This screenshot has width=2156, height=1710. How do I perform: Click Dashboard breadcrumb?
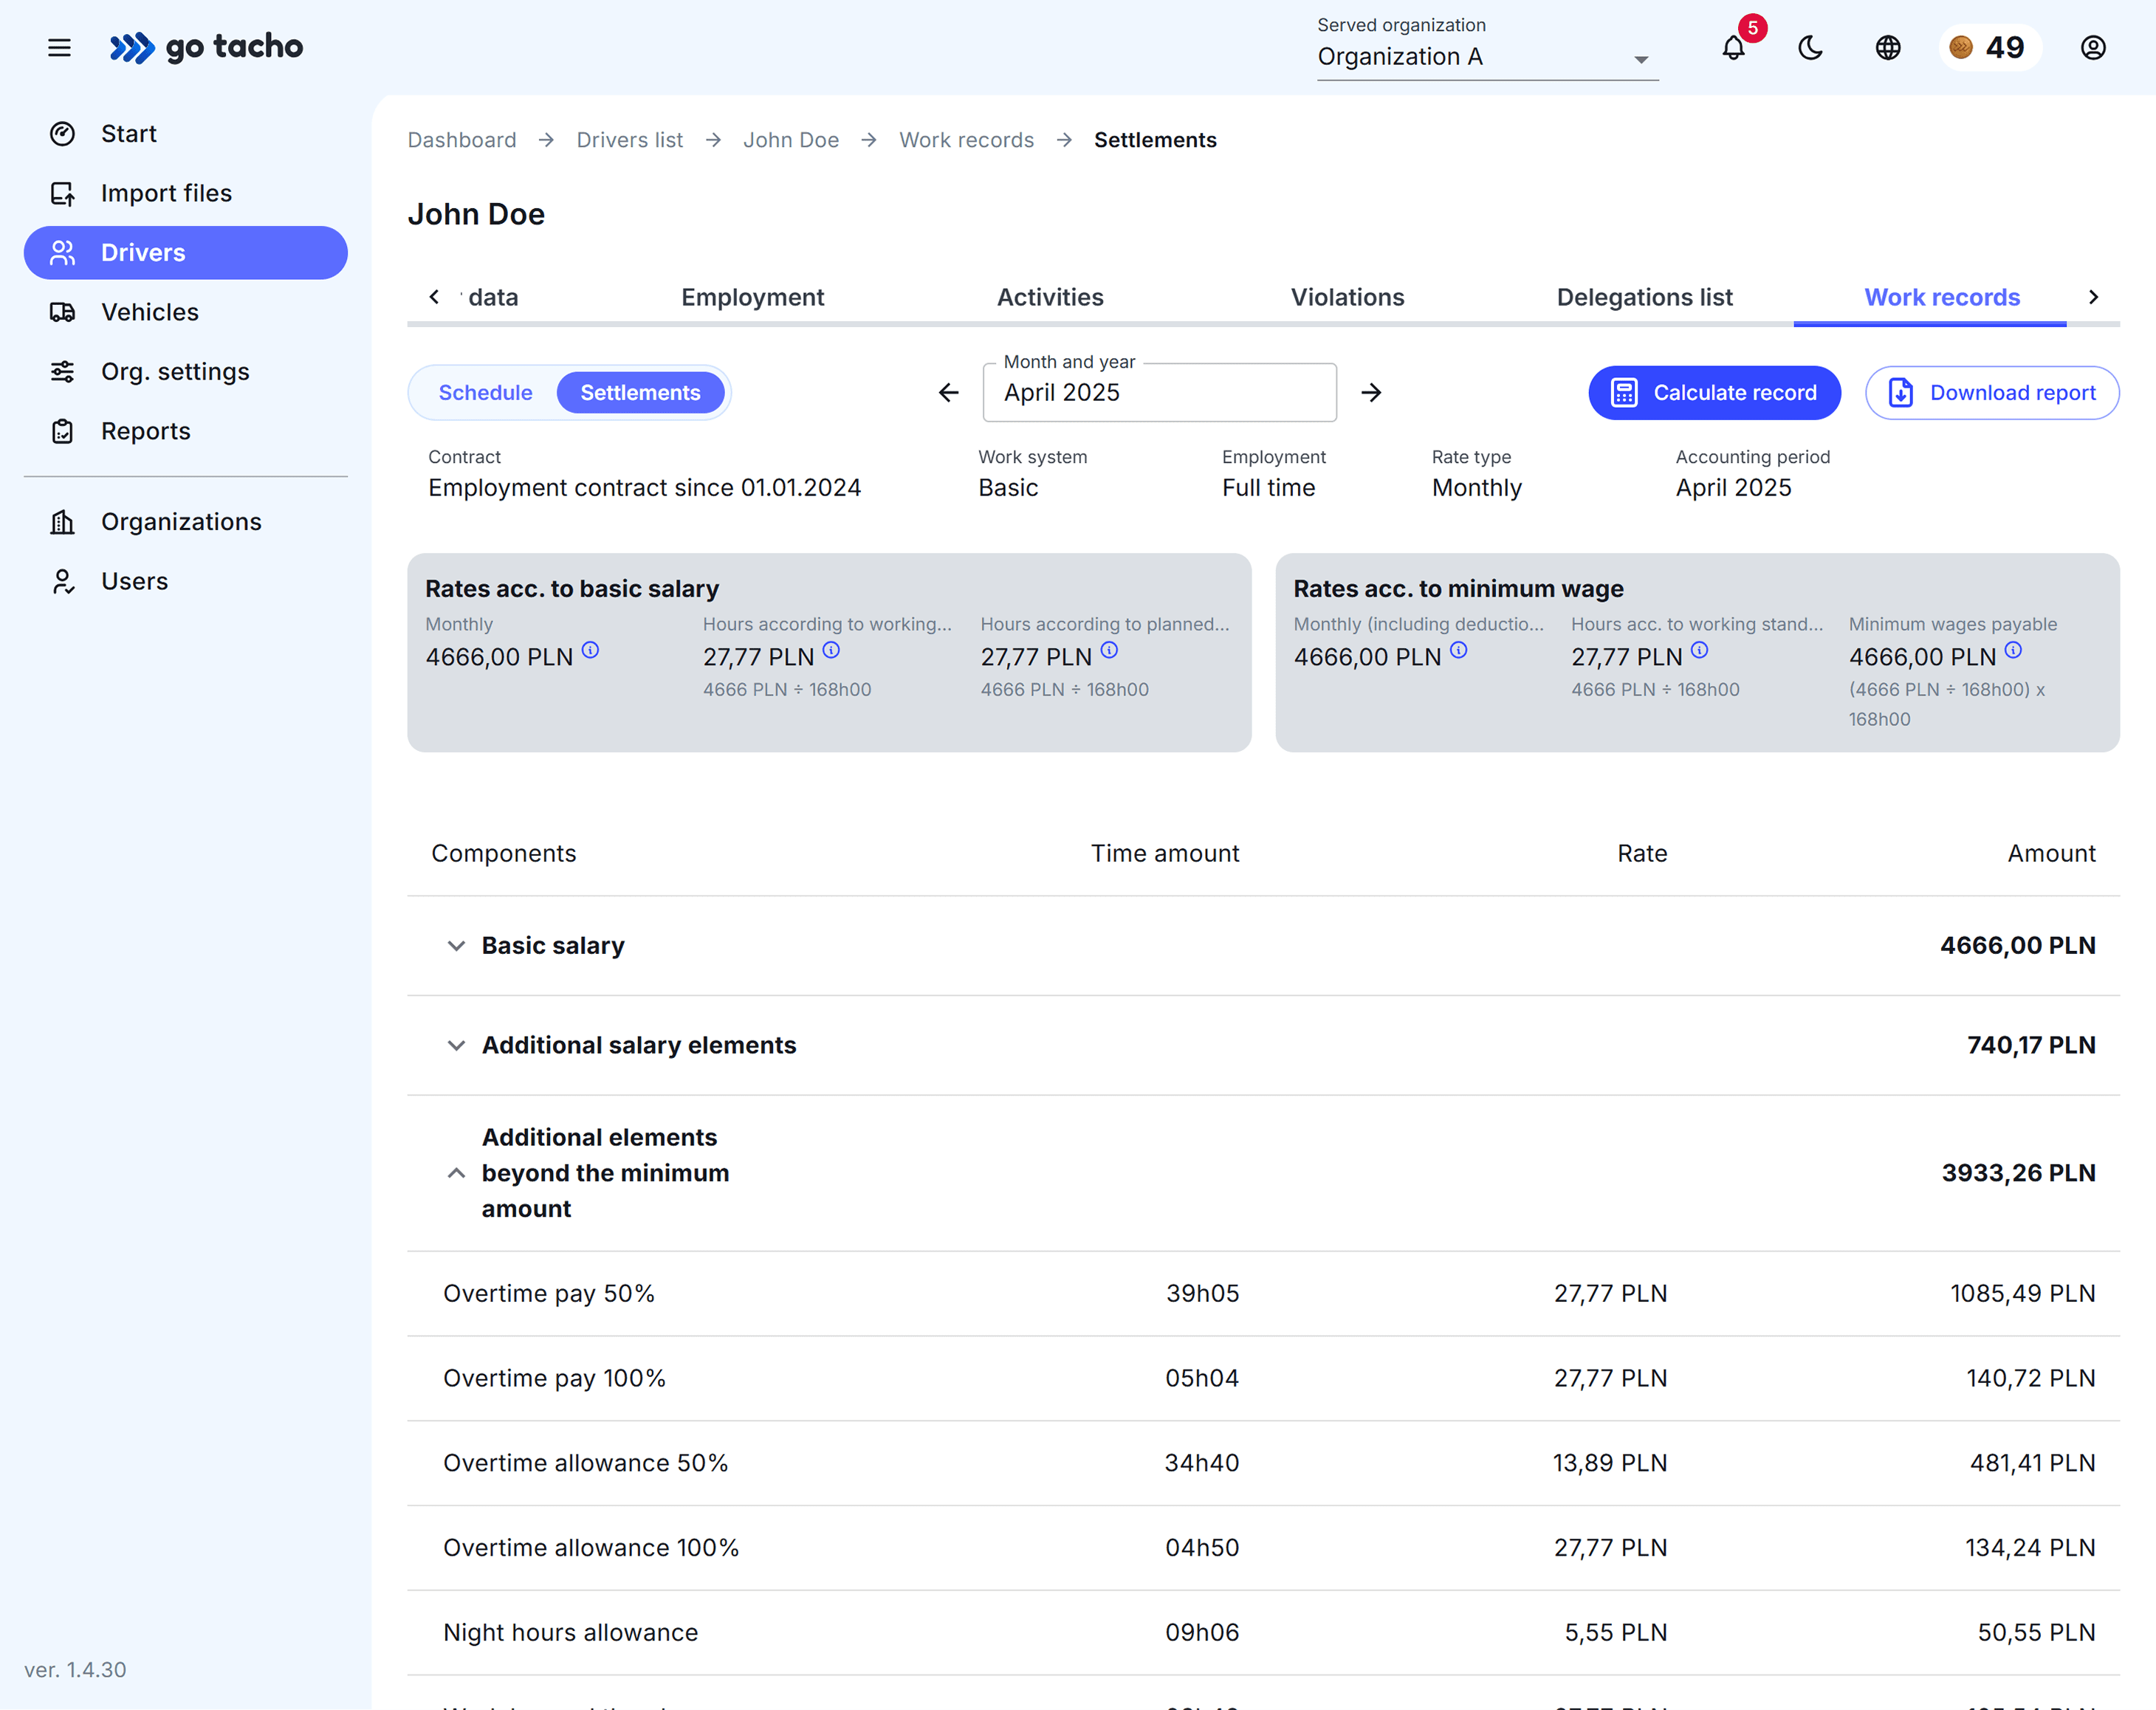point(462,140)
